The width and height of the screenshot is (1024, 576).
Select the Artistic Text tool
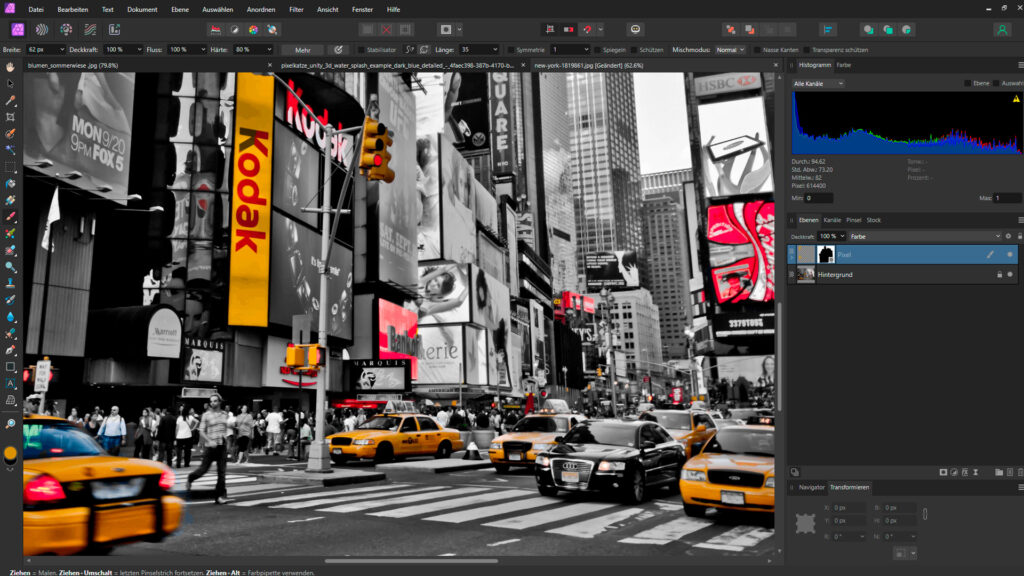tap(10, 383)
